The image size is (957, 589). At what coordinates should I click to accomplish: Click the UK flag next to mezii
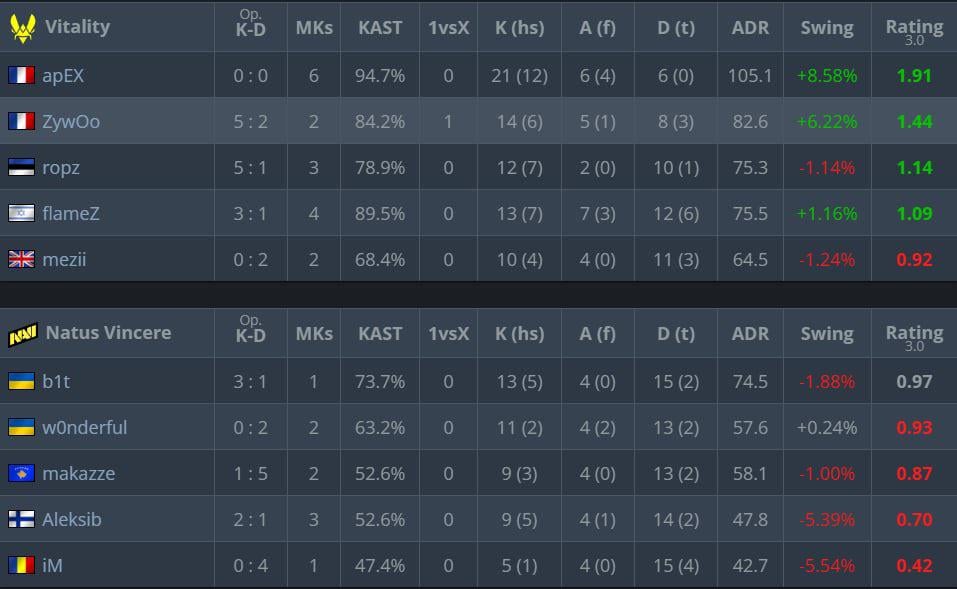(21, 260)
